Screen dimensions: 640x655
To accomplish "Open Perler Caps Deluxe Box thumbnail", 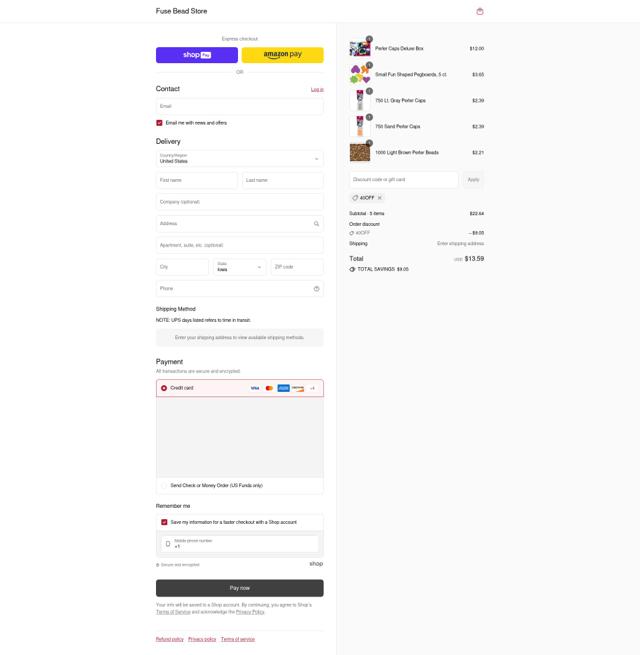I will (x=360, y=49).
